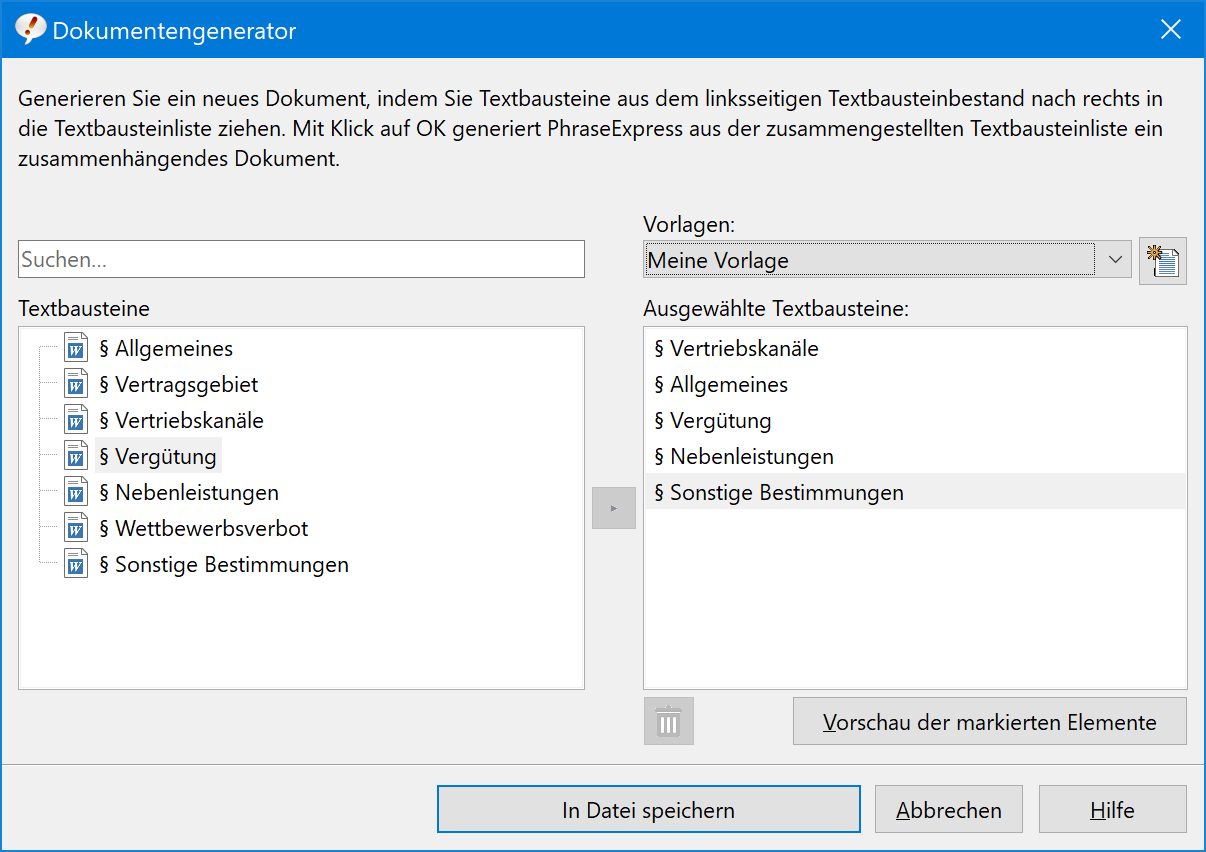Click the Word icon beside § Nebenleistungen in tree
The width and height of the screenshot is (1206, 852).
[x=76, y=492]
